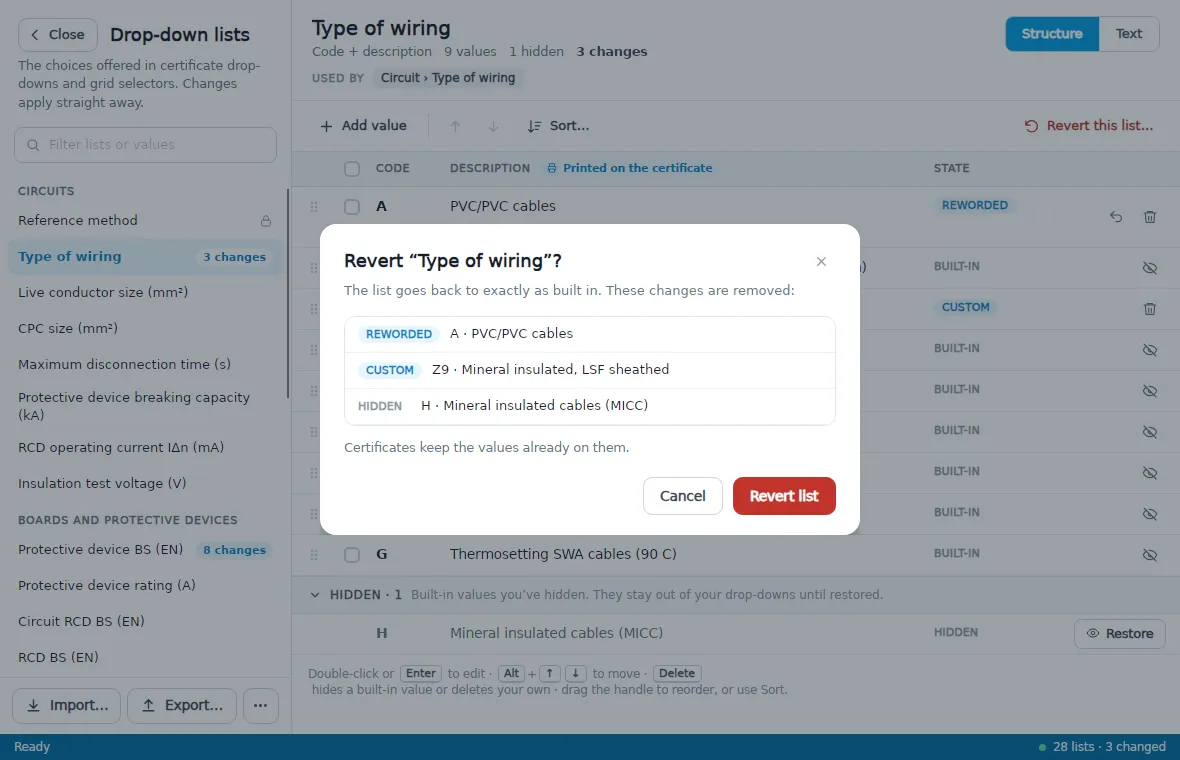
Task: Tick the checkbox for row G
Action: pyautogui.click(x=351, y=555)
